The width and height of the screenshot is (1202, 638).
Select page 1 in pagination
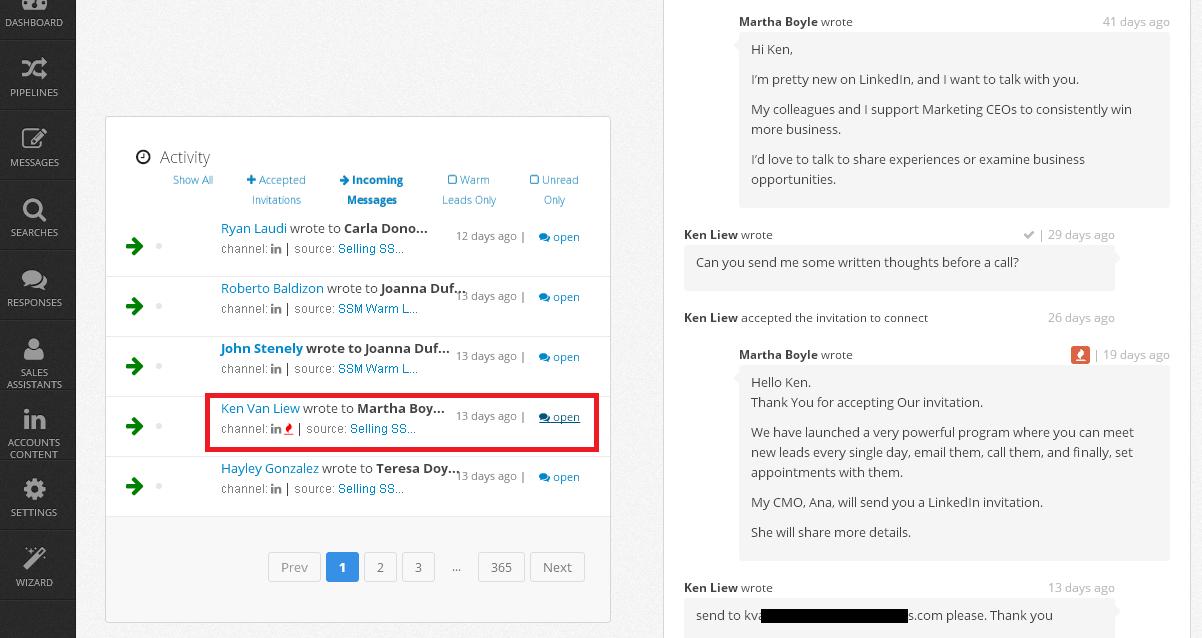pos(342,567)
